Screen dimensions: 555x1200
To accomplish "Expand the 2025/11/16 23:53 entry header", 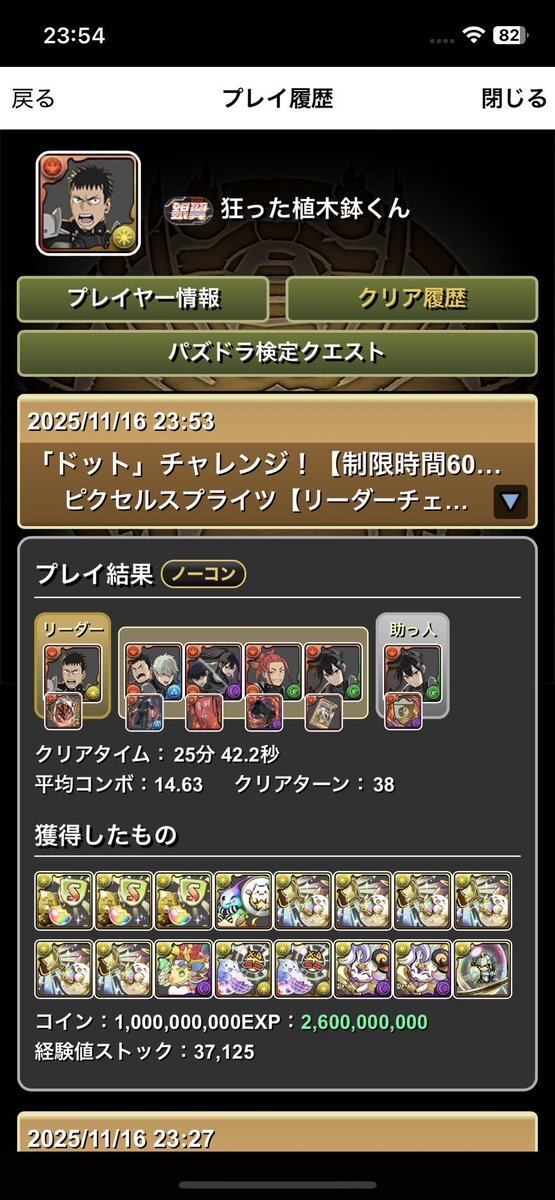I will point(277,461).
